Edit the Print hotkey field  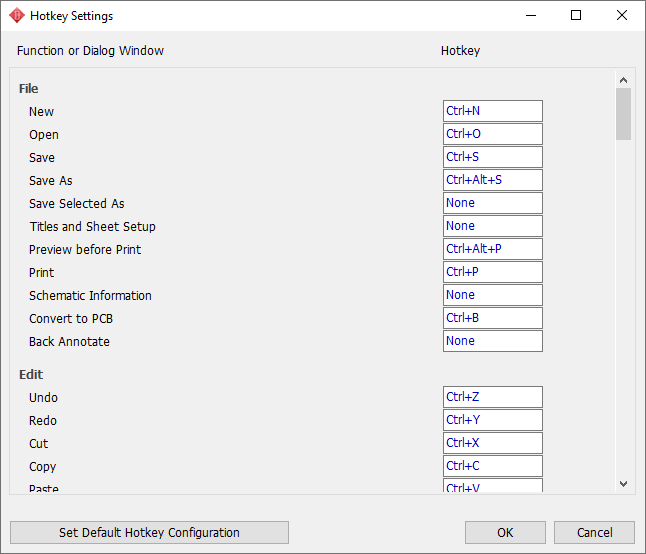(493, 272)
